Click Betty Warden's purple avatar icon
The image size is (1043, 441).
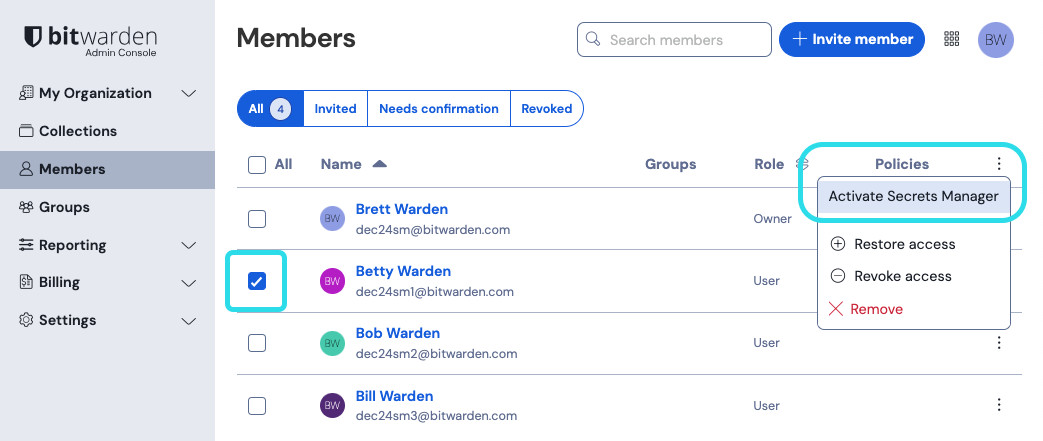pyautogui.click(x=332, y=281)
